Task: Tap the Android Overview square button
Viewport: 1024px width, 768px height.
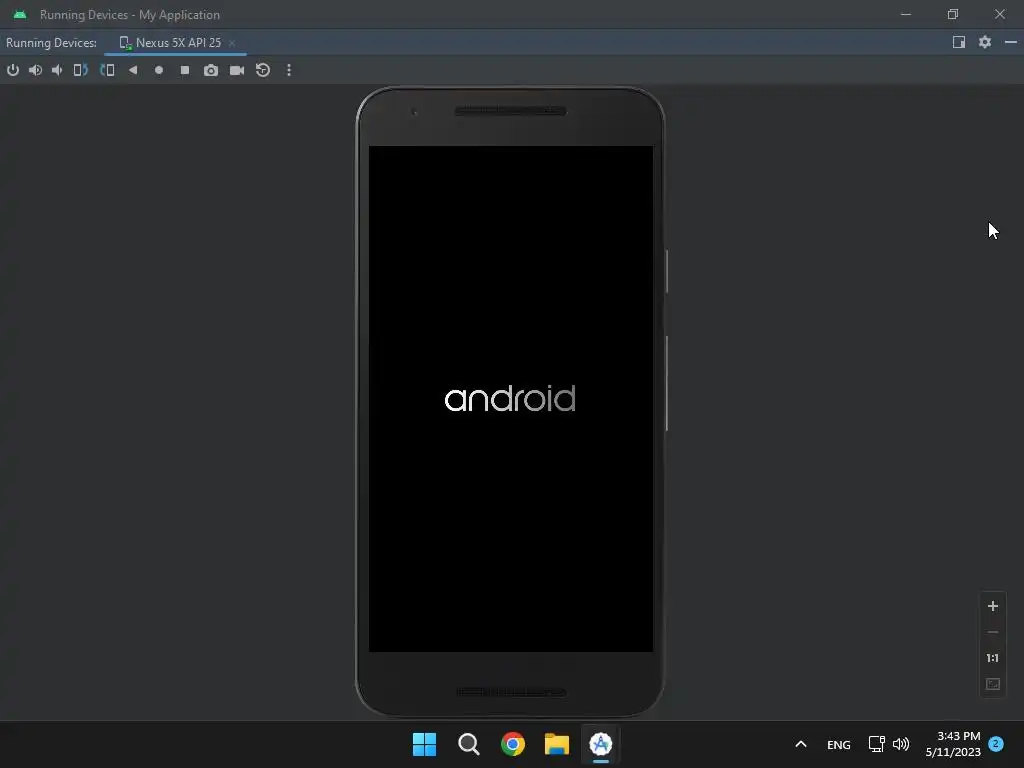Action: (185, 70)
